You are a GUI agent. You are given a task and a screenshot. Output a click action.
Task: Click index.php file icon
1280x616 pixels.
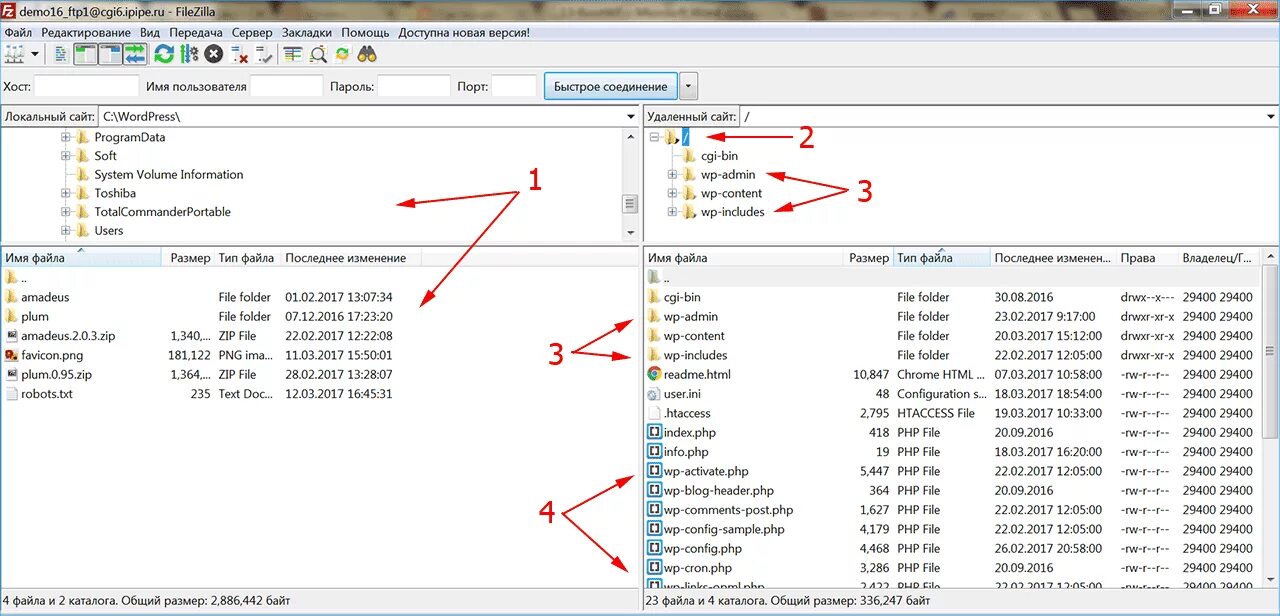click(x=654, y=432)
